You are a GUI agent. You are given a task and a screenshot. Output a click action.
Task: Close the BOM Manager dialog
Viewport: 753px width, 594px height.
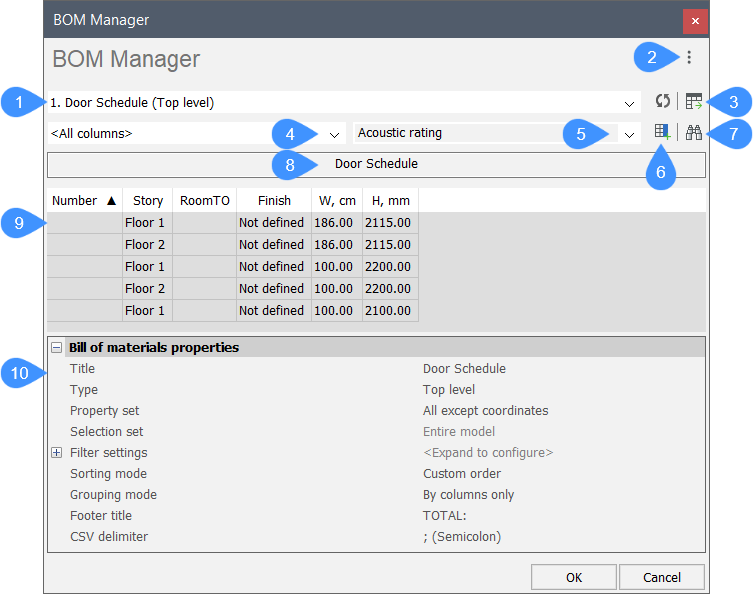(696, 21)
